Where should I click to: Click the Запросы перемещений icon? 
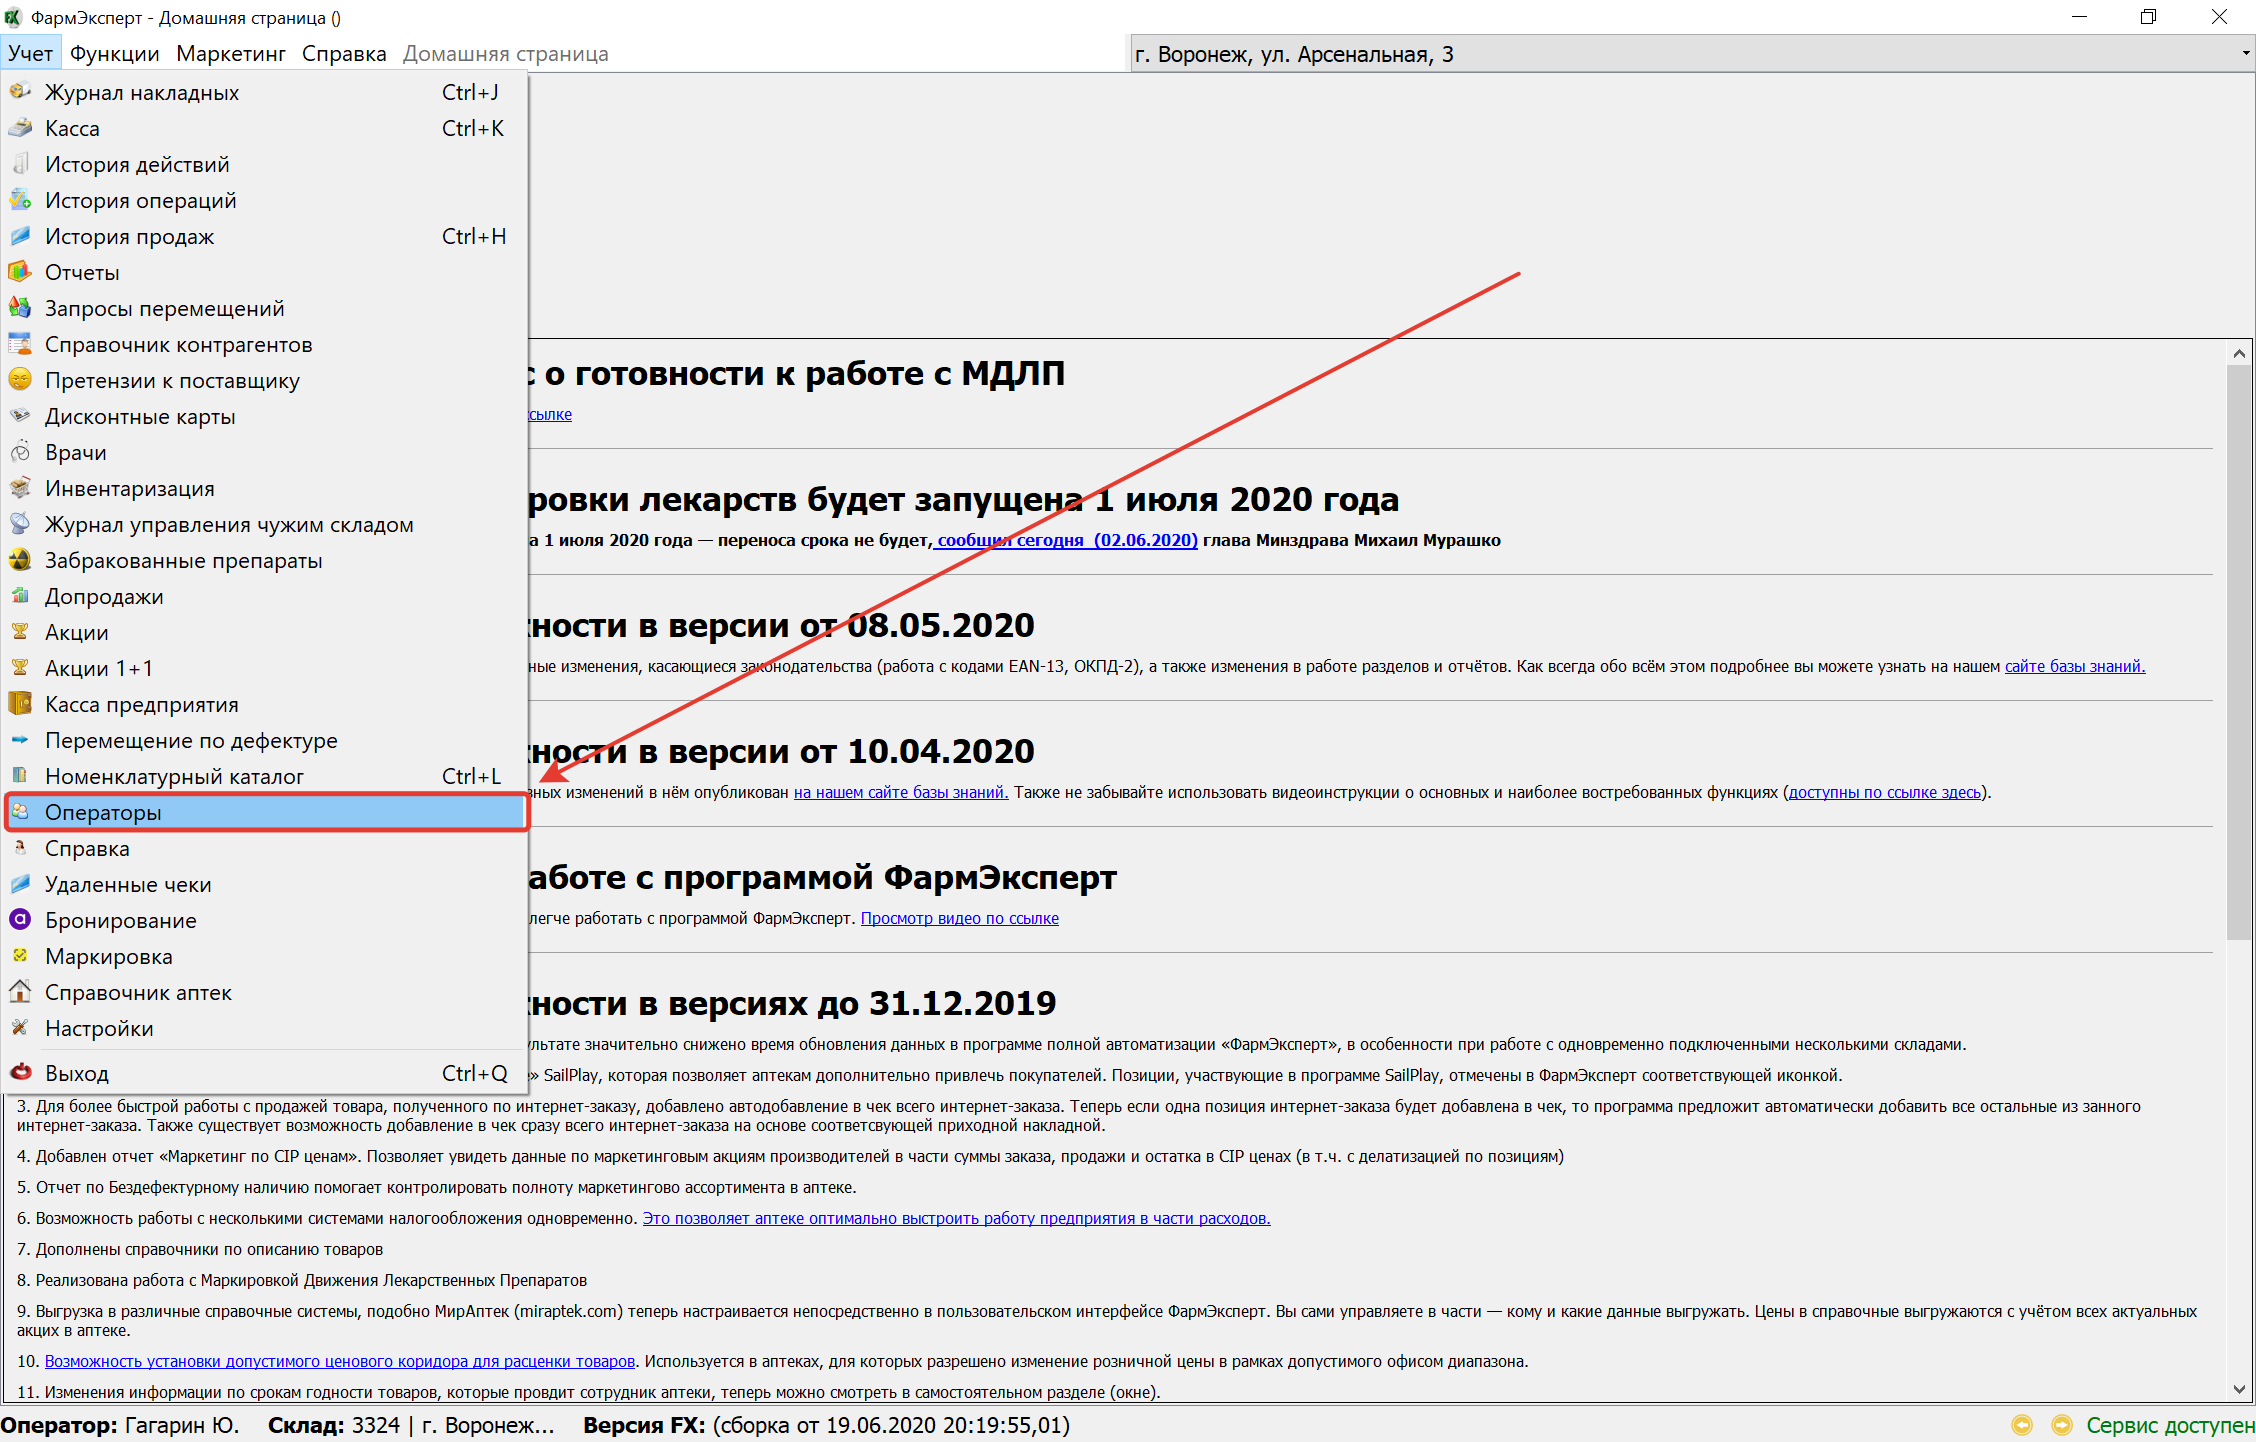point(20,308)
